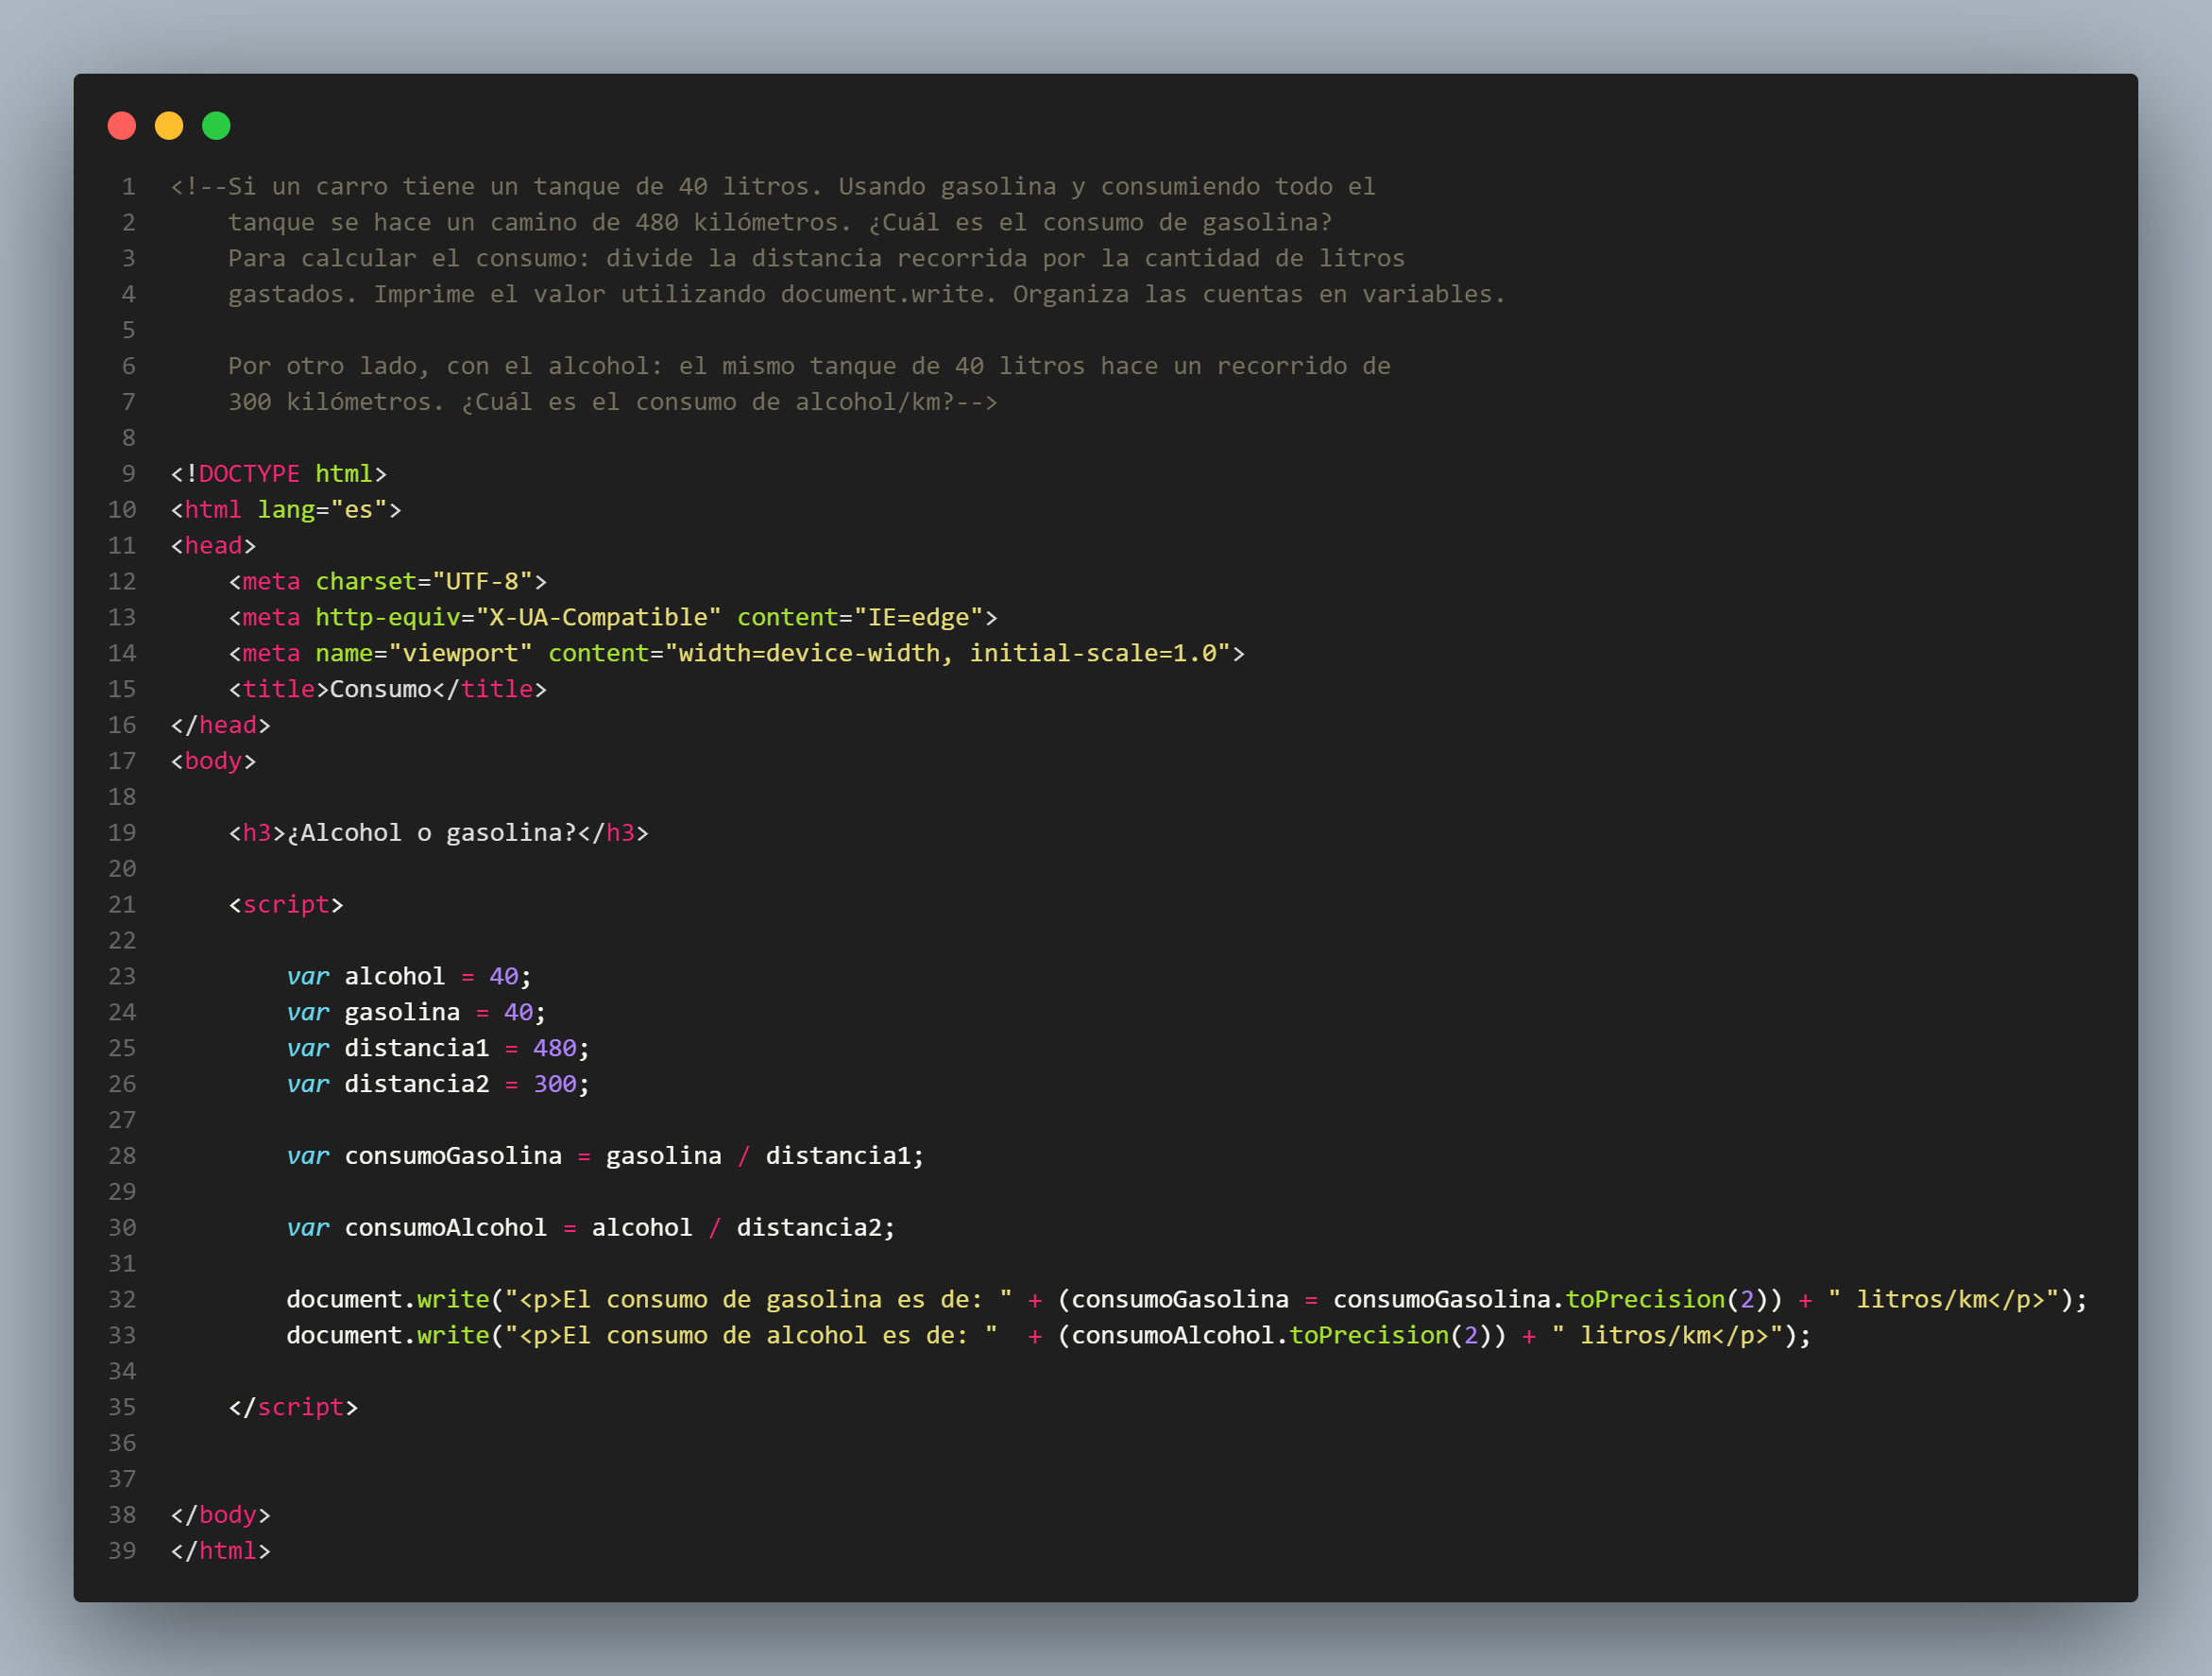This screenshot has width=2212, height=1676.
Task: Click line number 1
Action: (x=128, y=187)
